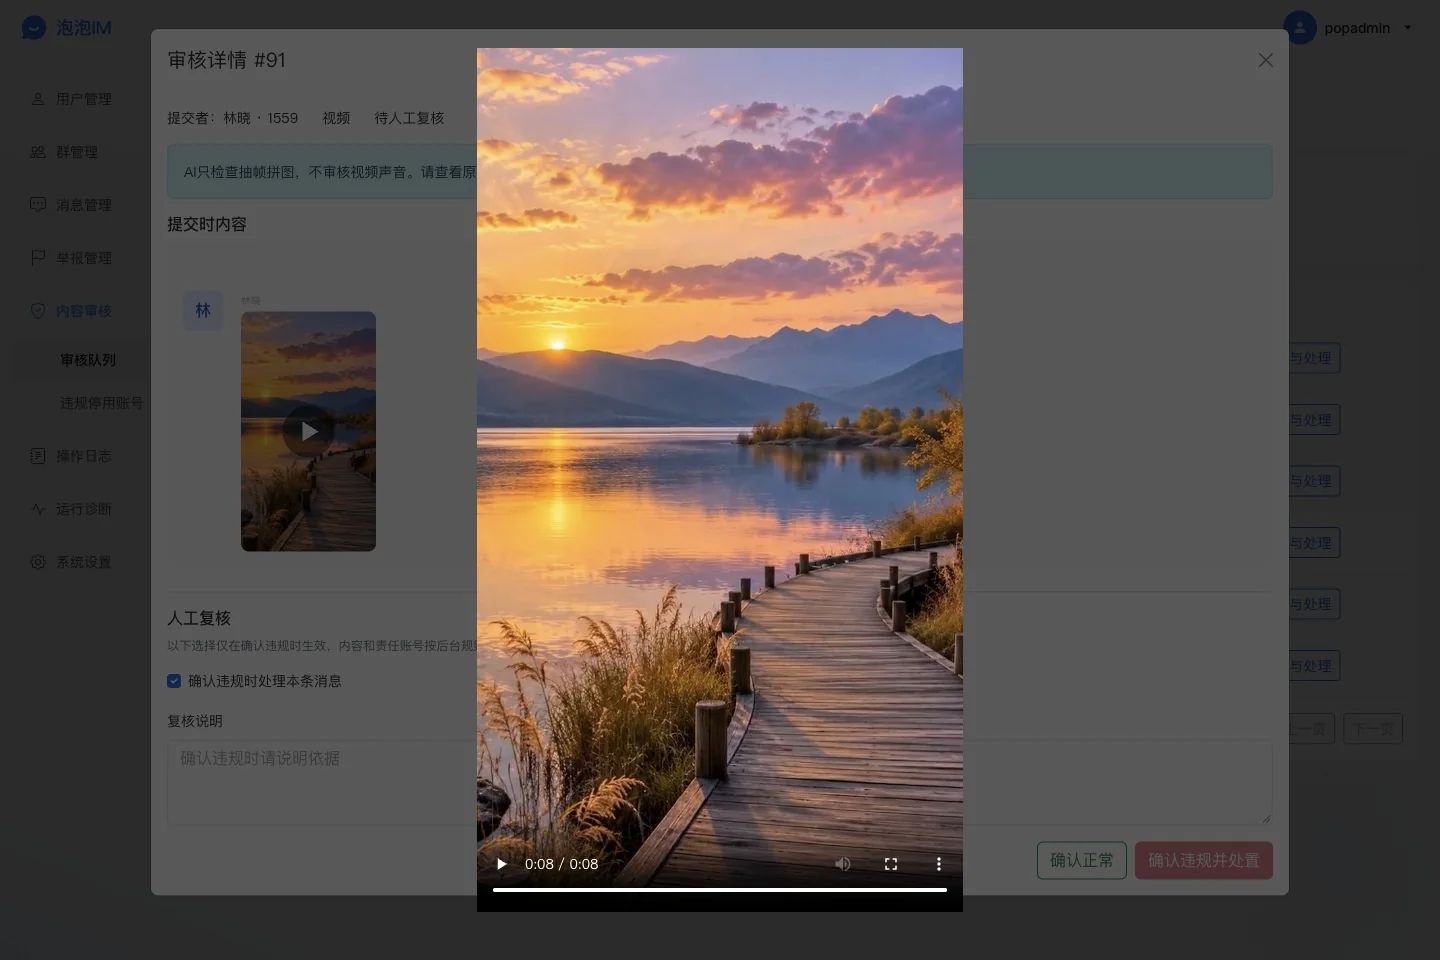This screenshot has width=1440, height=960.
Task: Click the 审核详情 #91 title
Action: pos(227,60)
